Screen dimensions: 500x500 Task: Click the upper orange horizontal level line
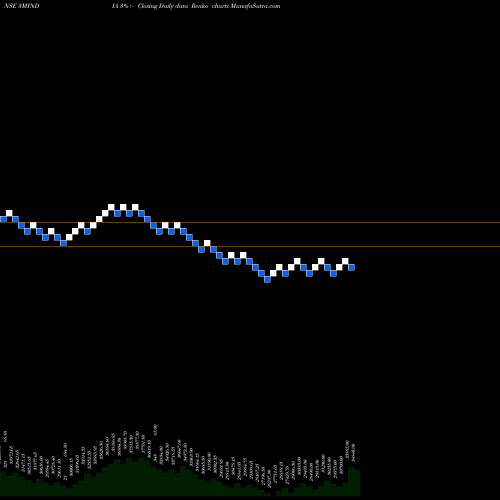tap(250, 222)
